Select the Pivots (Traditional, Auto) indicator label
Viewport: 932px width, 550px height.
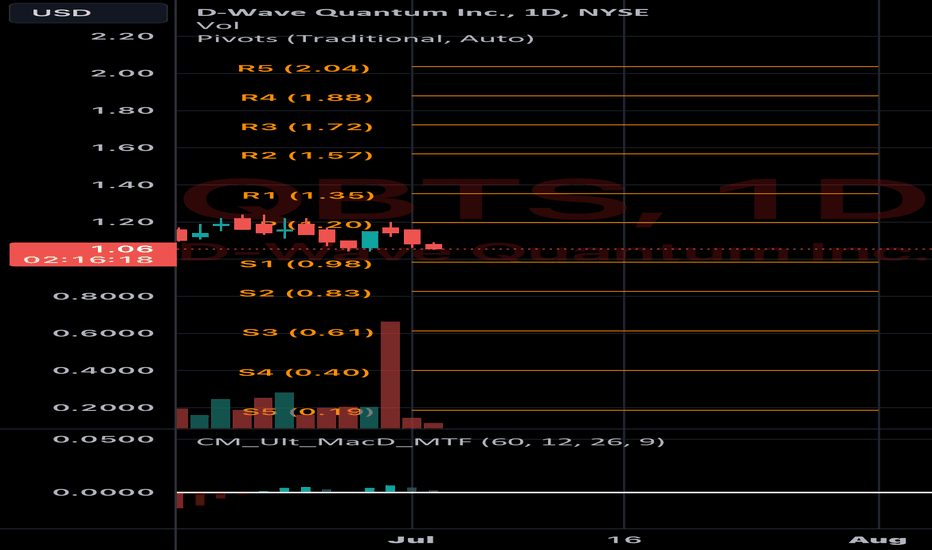[x=365, y=39]
